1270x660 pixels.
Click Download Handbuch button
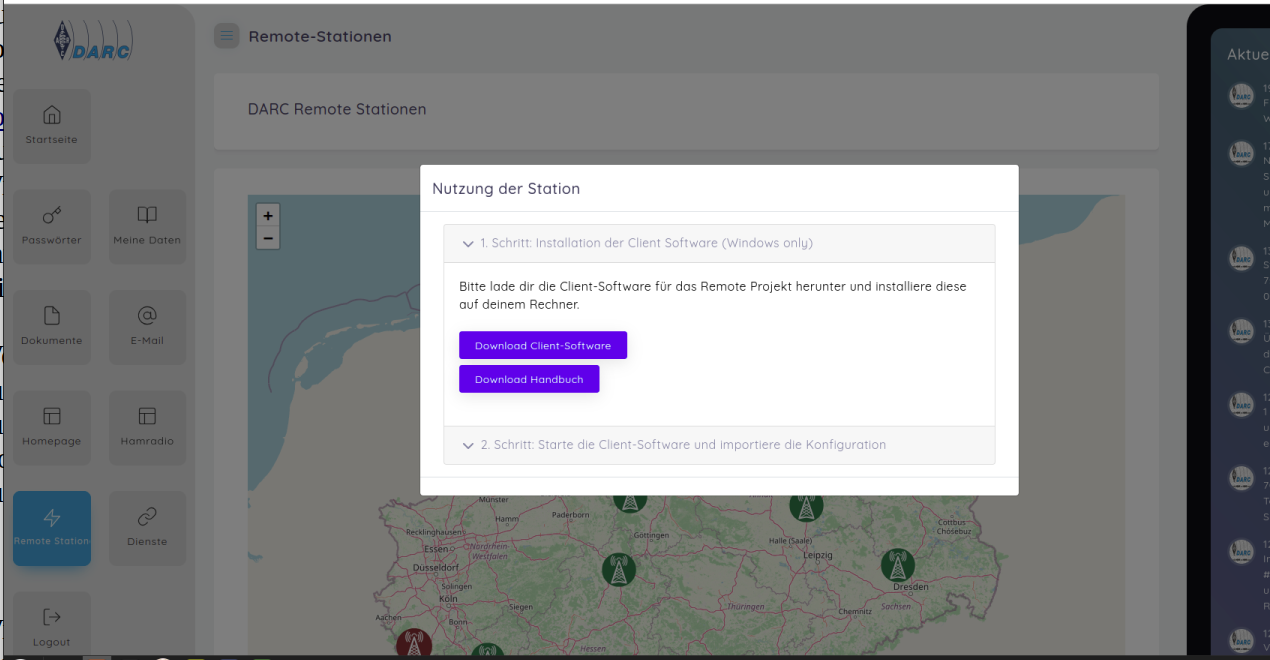528,379
